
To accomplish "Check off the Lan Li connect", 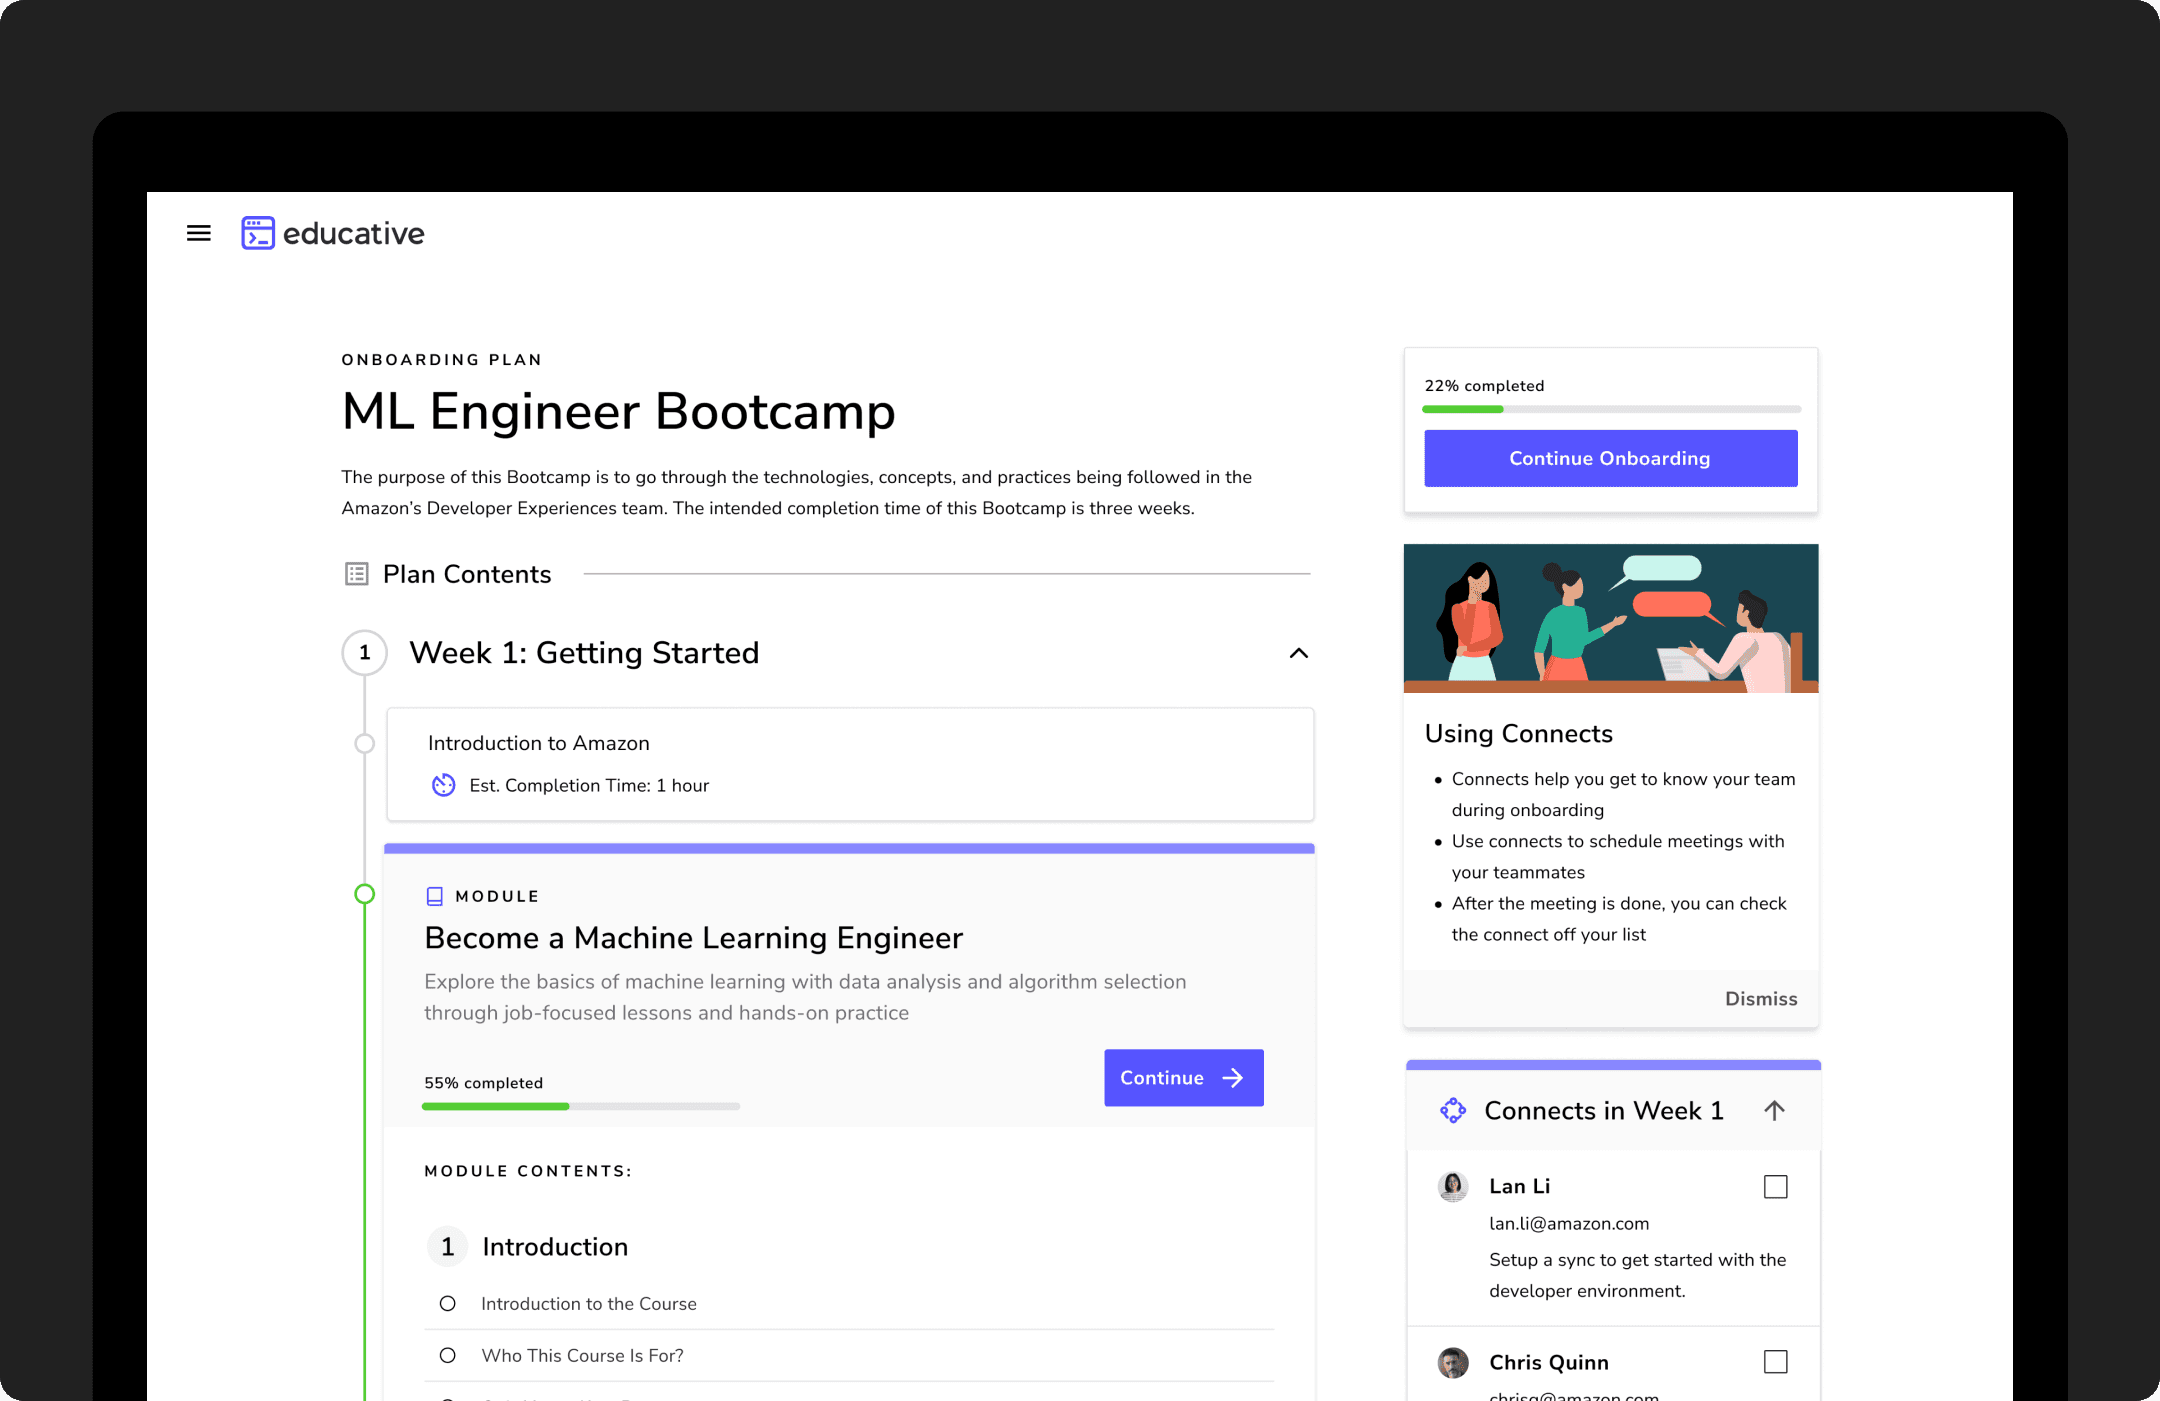I will point(1775,1187).
